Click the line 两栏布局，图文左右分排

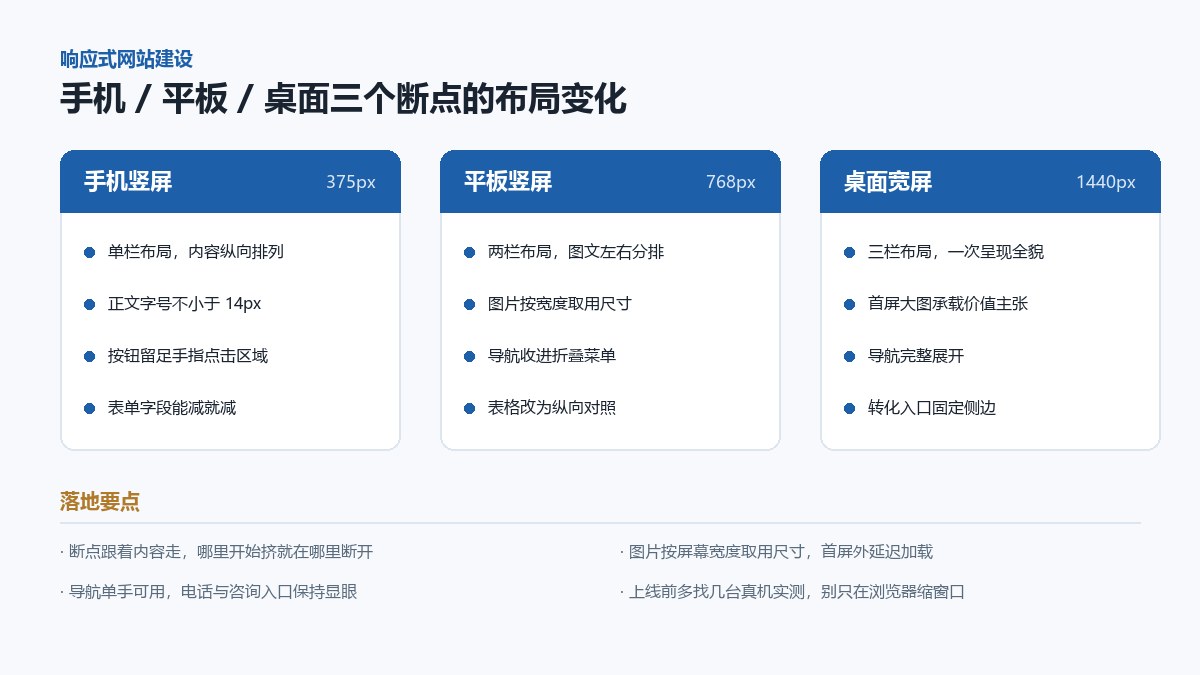coord(576,252)
